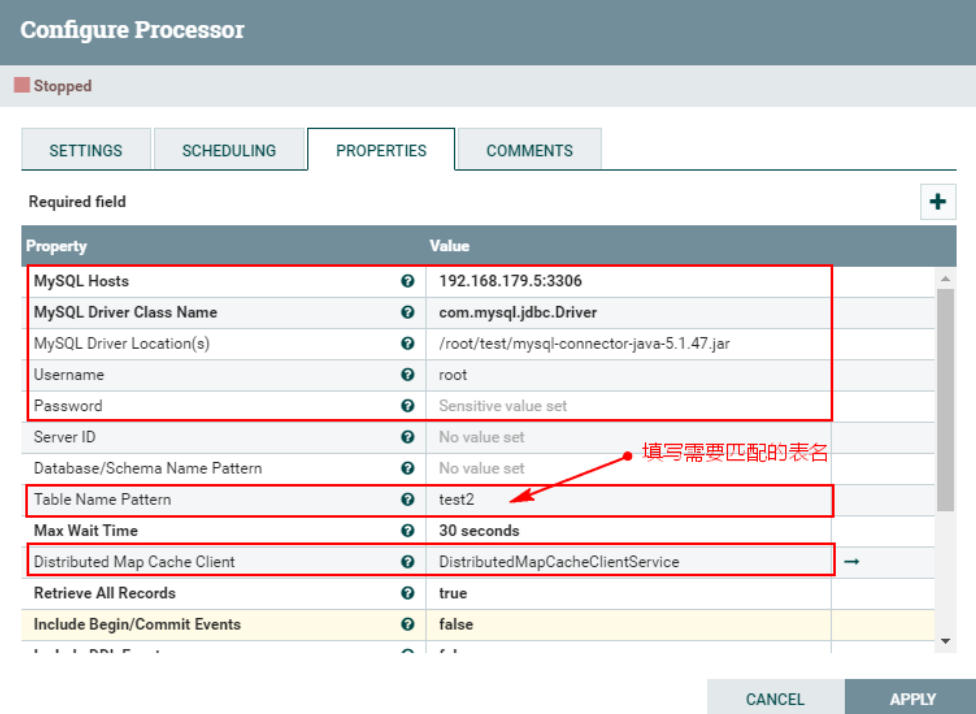976x714 pixels.
Task: Change Retrieve All Records value true
Action: click(629, 593)
